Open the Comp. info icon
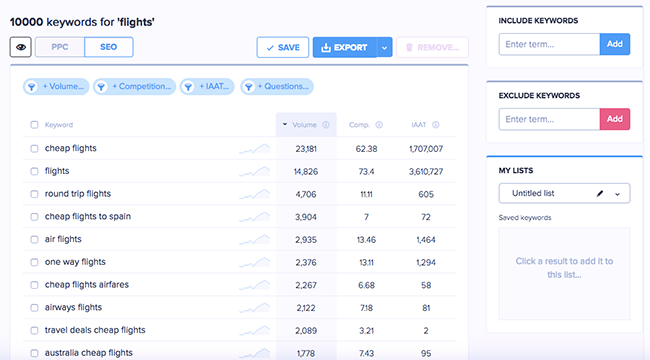The width and height of the screenshot is (650, 360). 379,125
